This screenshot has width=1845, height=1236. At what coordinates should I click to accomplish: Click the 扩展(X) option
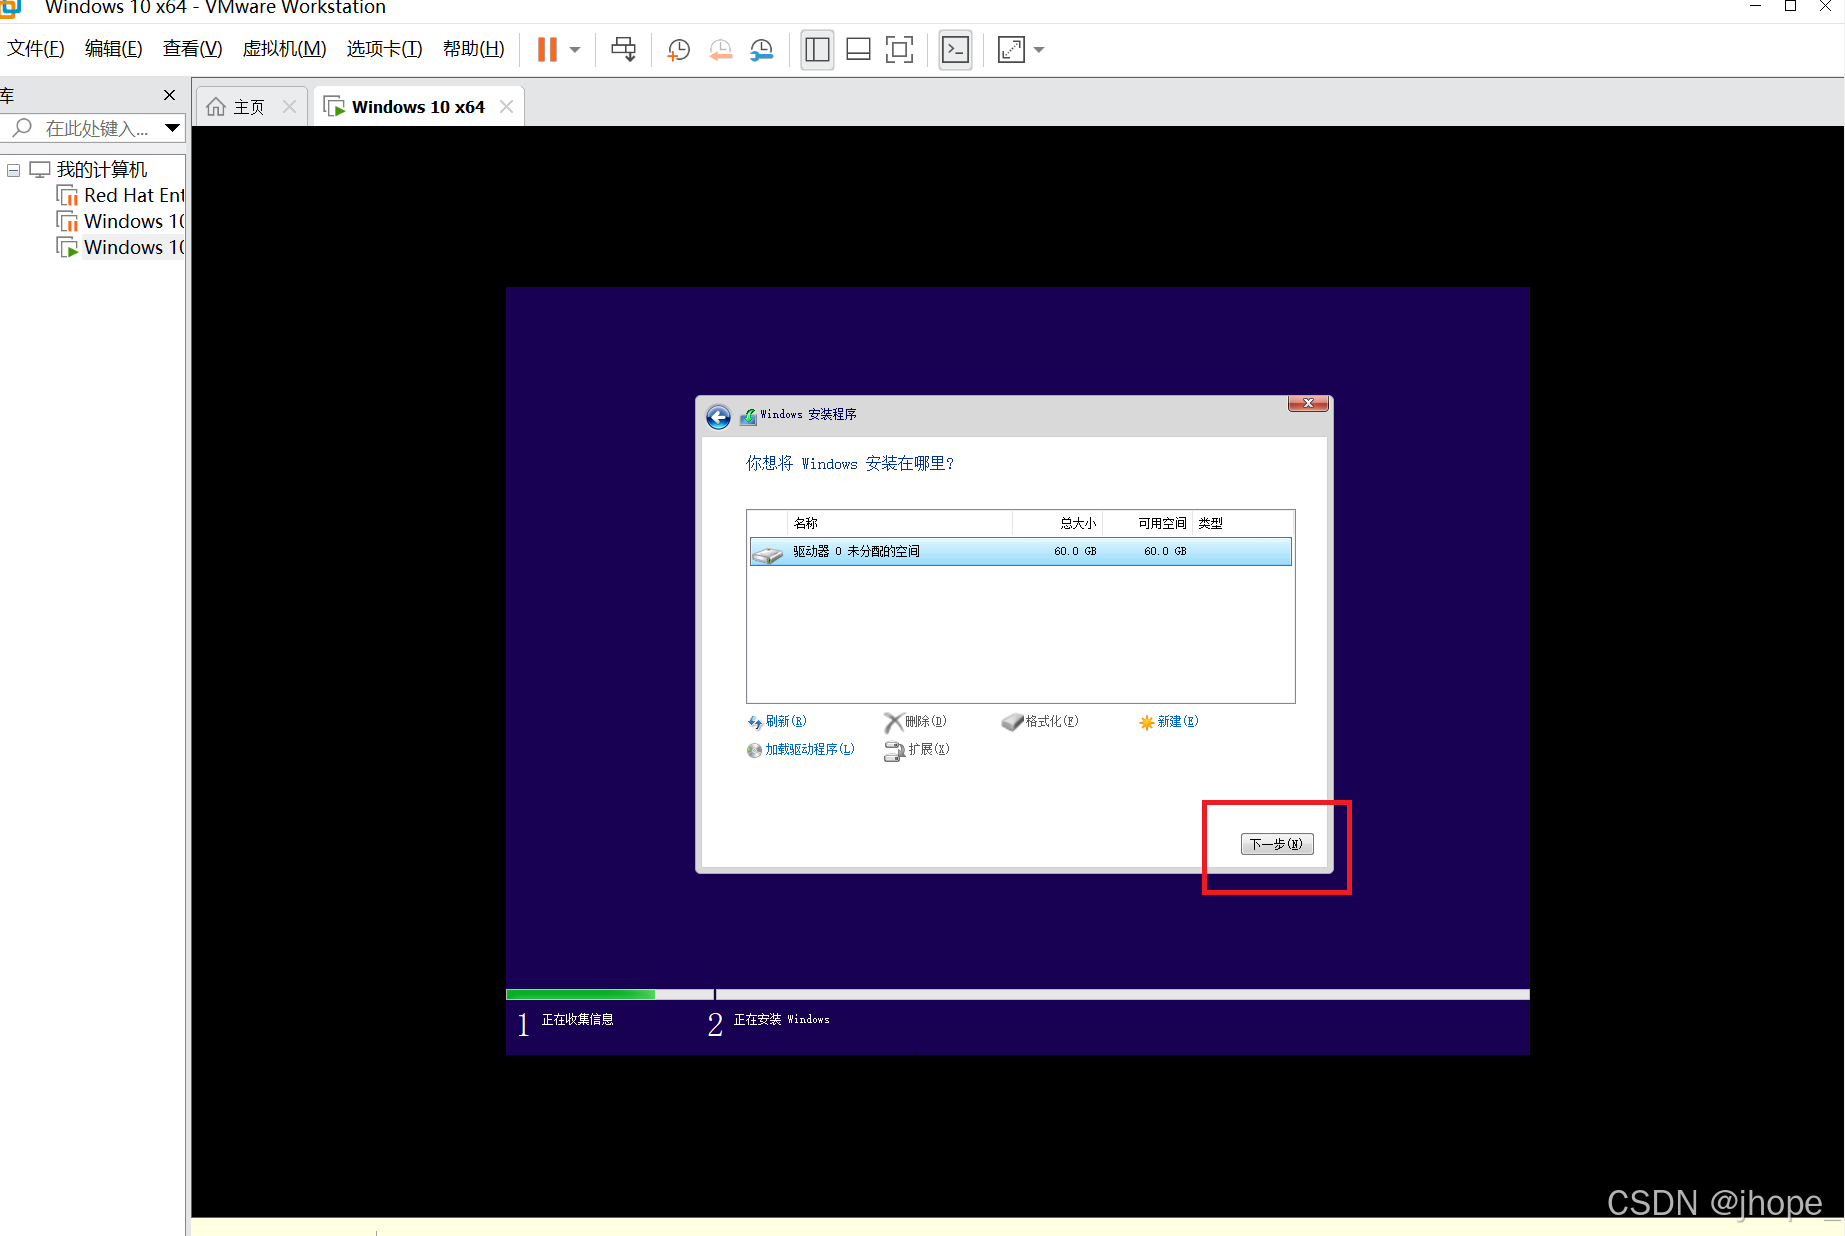click(917, 749)
